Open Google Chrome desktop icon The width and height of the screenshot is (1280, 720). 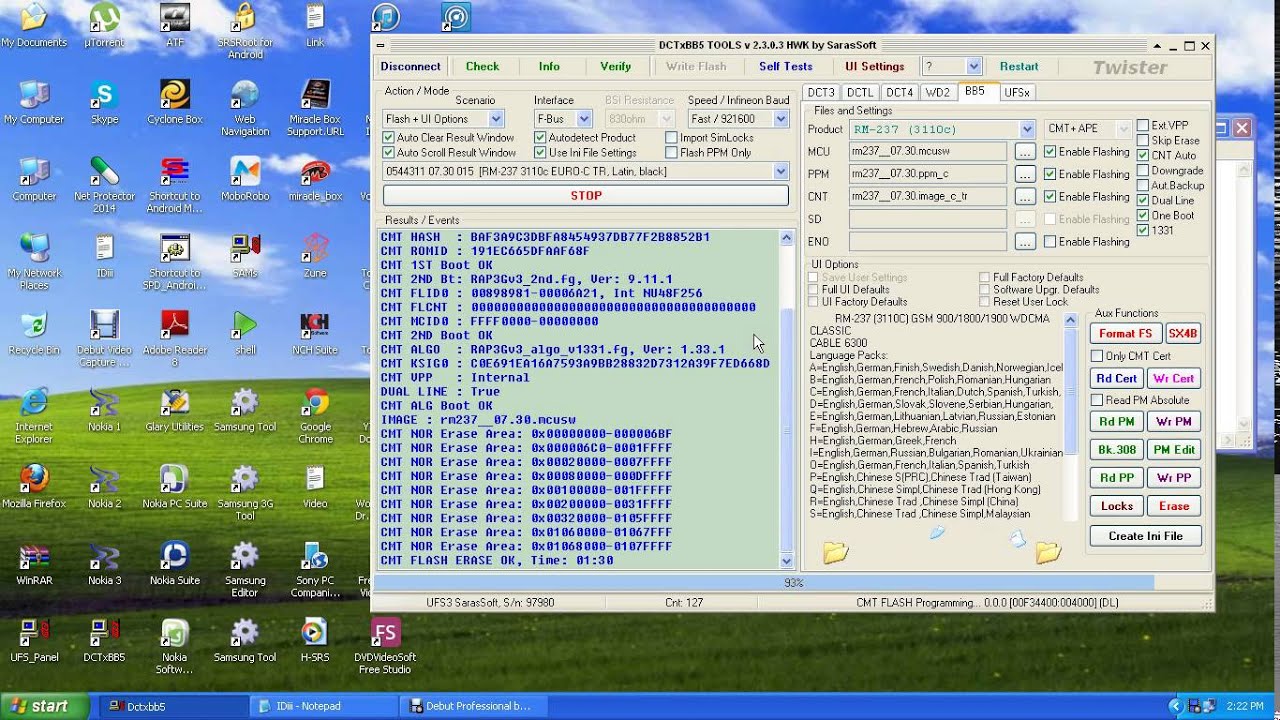pyautogui.click(x=316, y=416)
